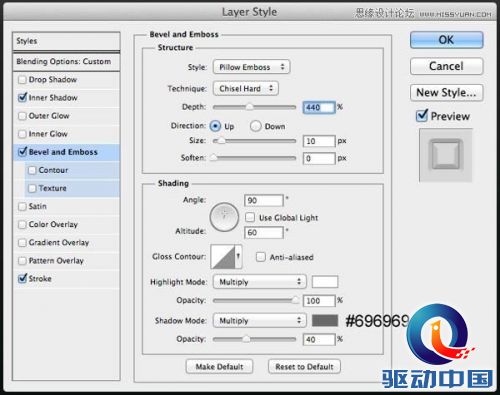Open the Outer Glow settings row

(x=66, y=116)
